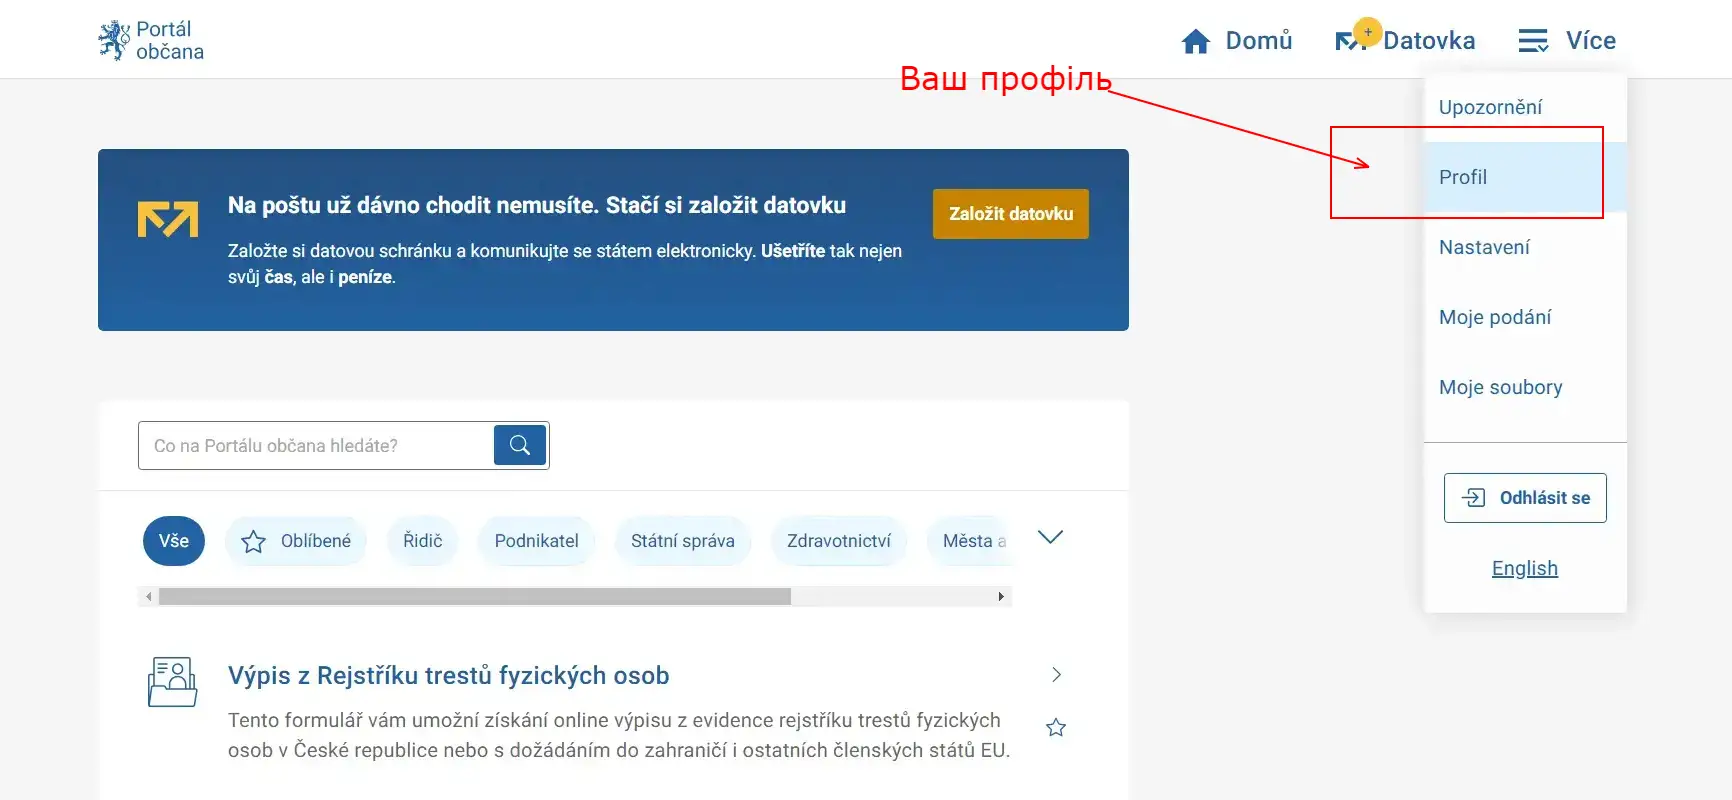Viewport: 1732px width, 800px height.
Task: Select the Vše filter chip
Action: tap(174, 541)
